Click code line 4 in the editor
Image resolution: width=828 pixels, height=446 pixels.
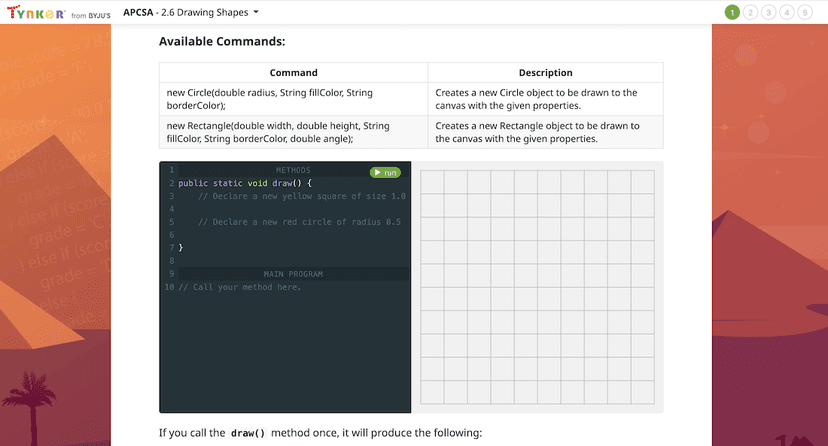coord(293,209)
